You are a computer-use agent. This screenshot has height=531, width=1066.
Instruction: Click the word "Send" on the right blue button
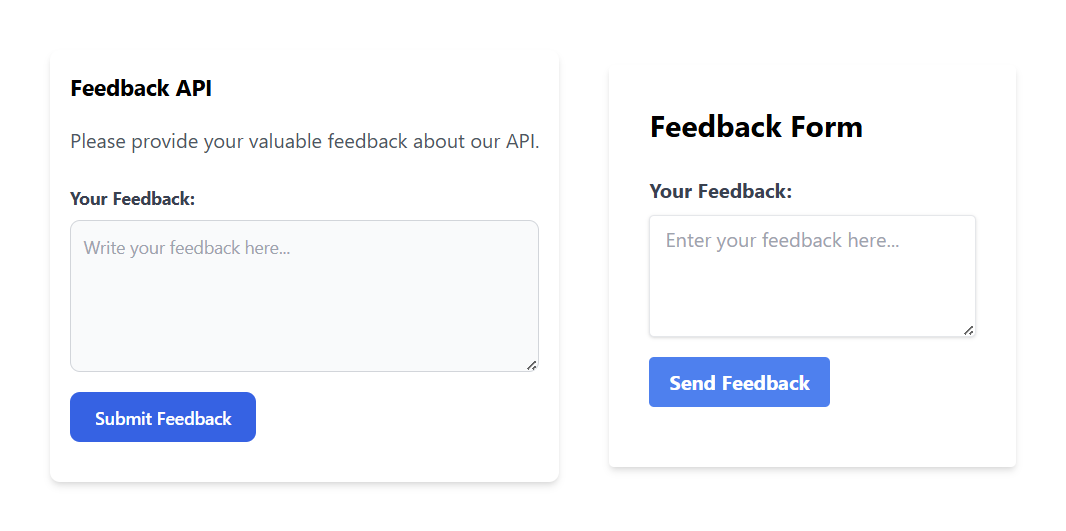point(692,383)
